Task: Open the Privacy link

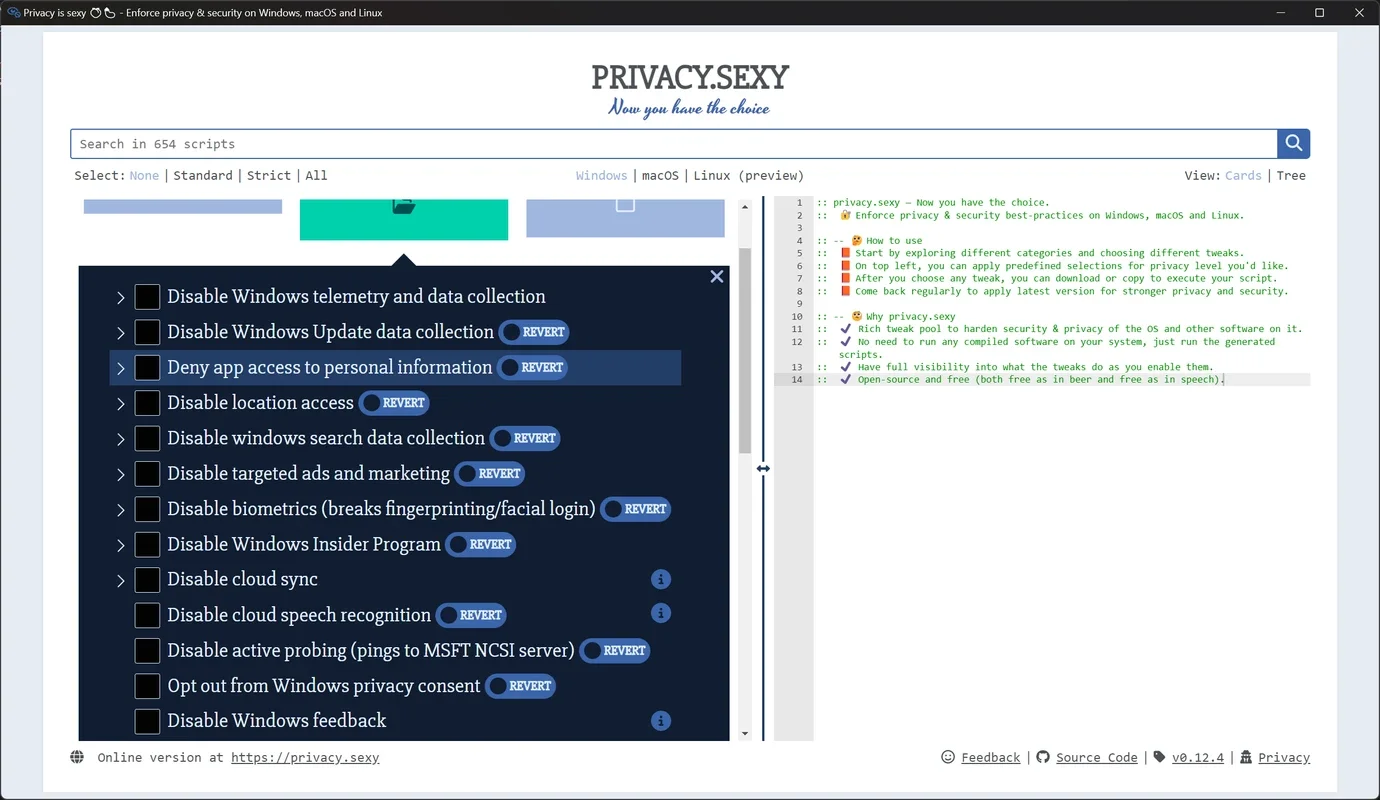Action: point(1284,757)
